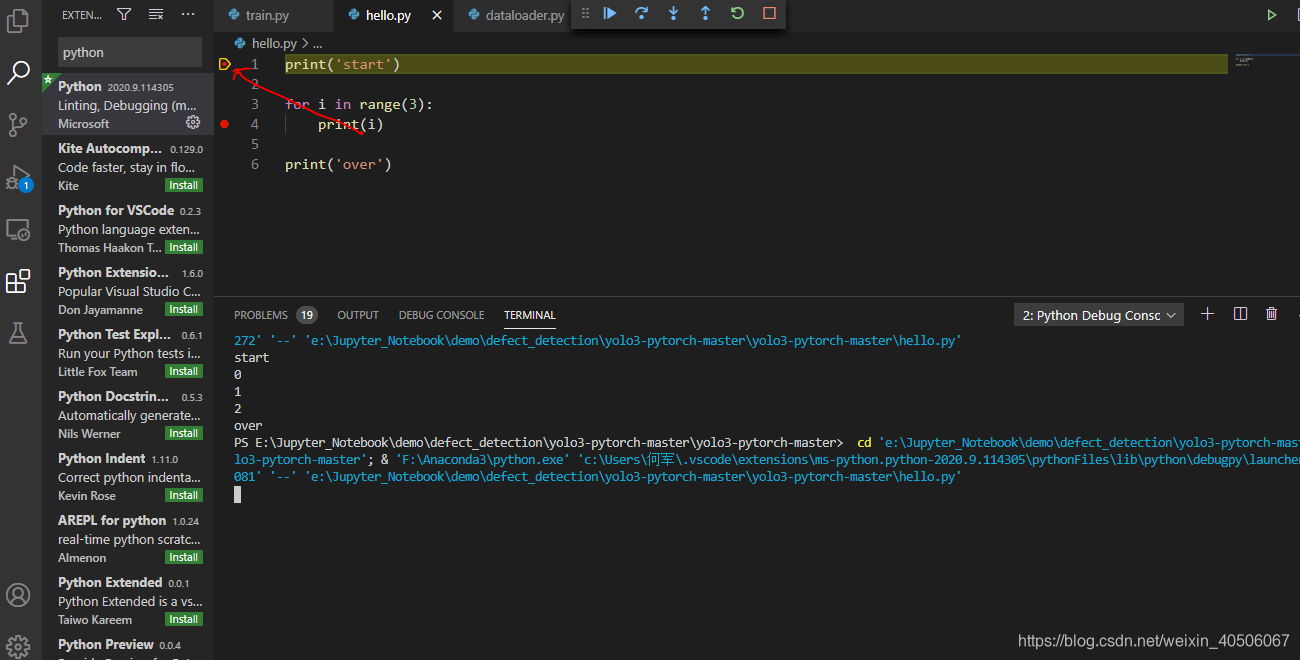Close the hello.py tab
Viewport: 1300px width, 660px height.
(x=436, y=16)
